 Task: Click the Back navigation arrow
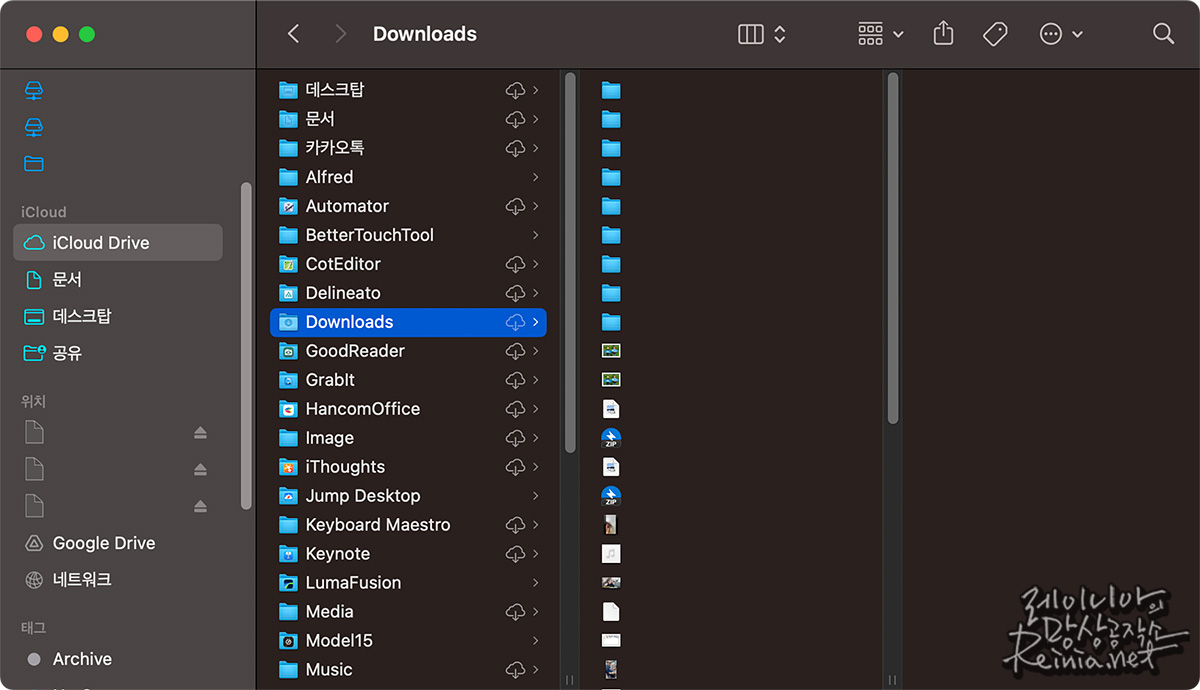(292, 33)
